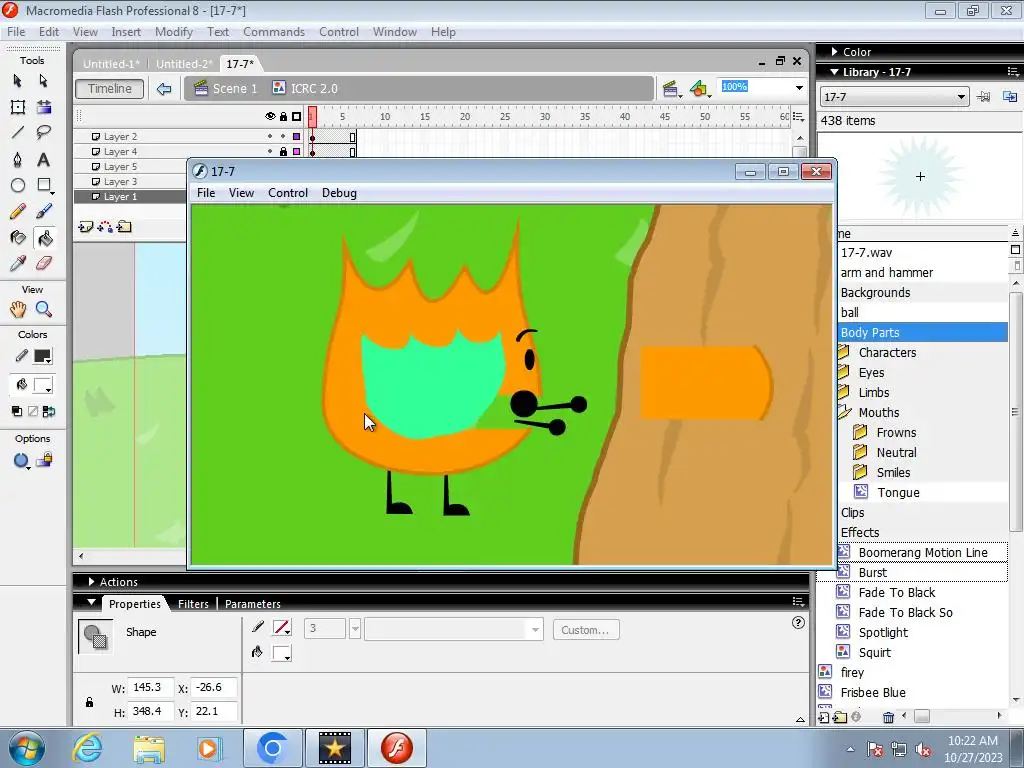Image resolution: width=1024 pixels, height=768 pixels.
Task: Toggle Layer 2 outline square
Action: point(296,136)
